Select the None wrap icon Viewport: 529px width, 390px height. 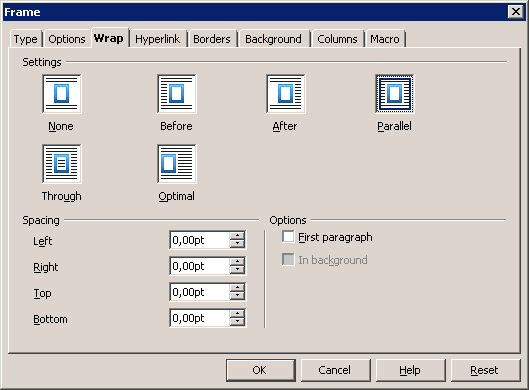[62, 94]
